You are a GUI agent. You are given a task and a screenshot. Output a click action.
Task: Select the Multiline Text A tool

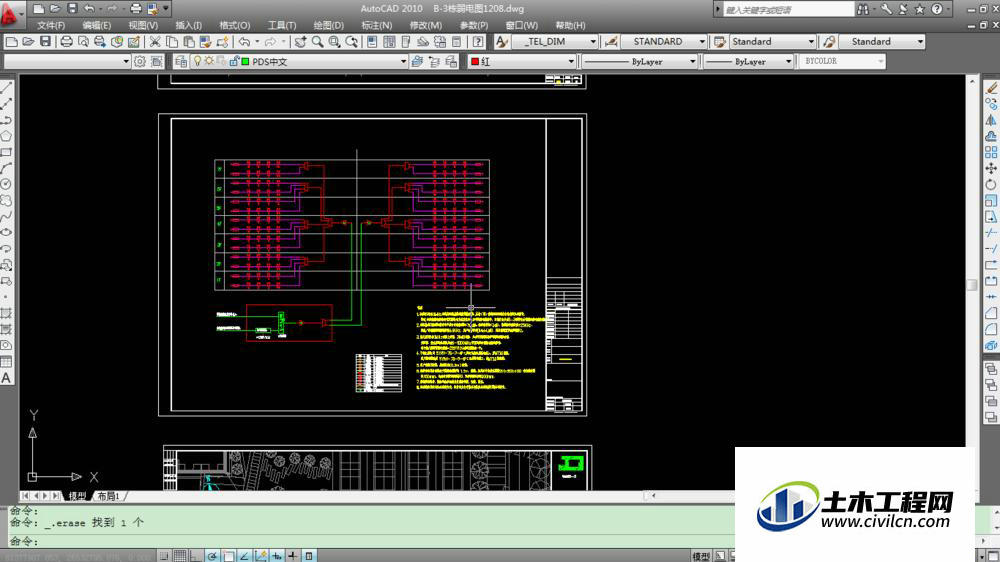(6, 378)
